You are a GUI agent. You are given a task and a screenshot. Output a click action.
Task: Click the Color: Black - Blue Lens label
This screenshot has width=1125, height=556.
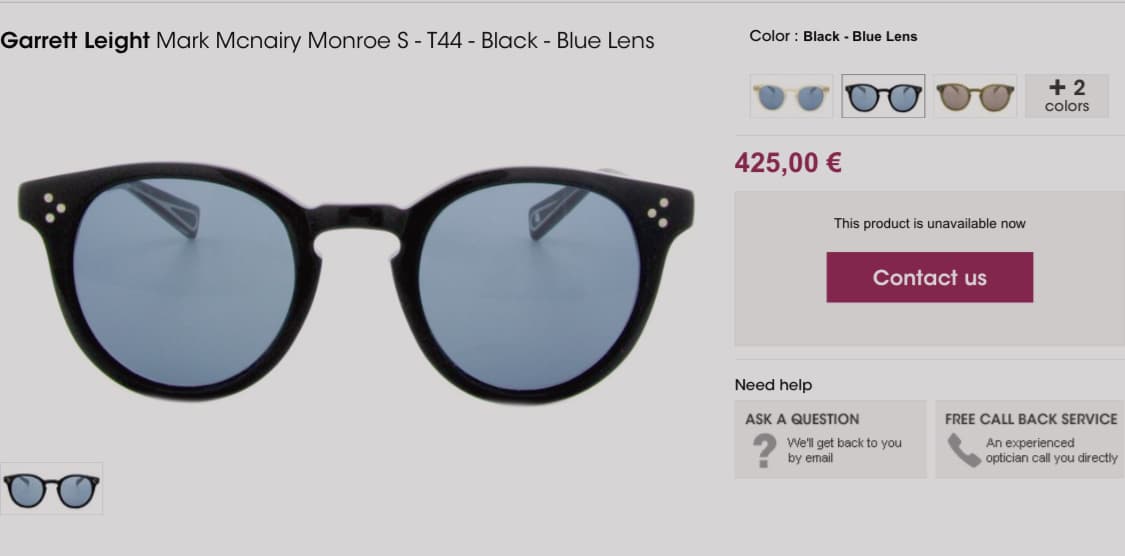point(833,36)
